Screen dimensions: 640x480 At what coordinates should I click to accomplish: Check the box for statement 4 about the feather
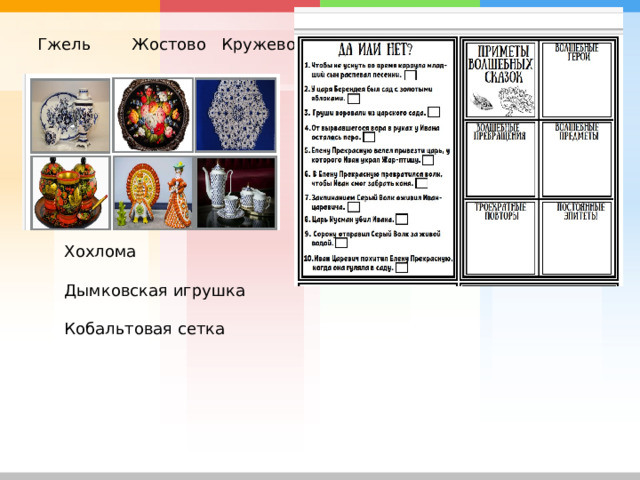(369, 137)
